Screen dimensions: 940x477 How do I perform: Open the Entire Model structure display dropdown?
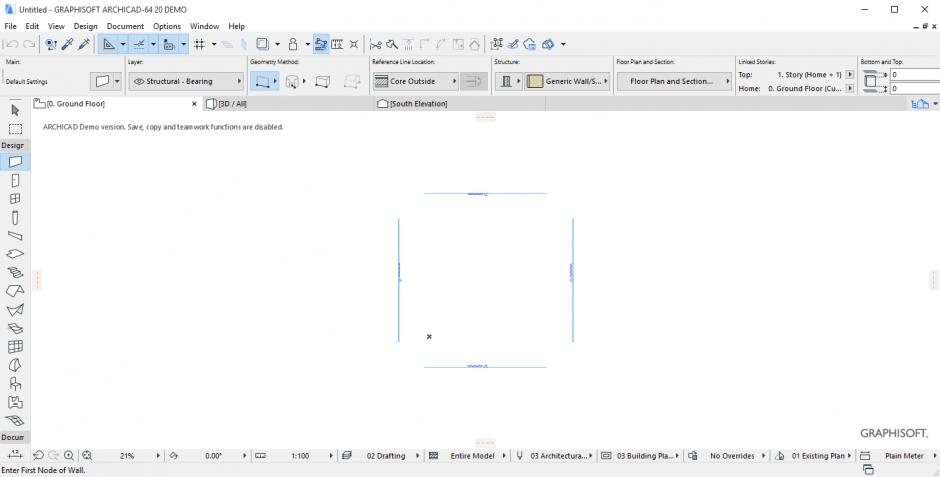point(472,455)
